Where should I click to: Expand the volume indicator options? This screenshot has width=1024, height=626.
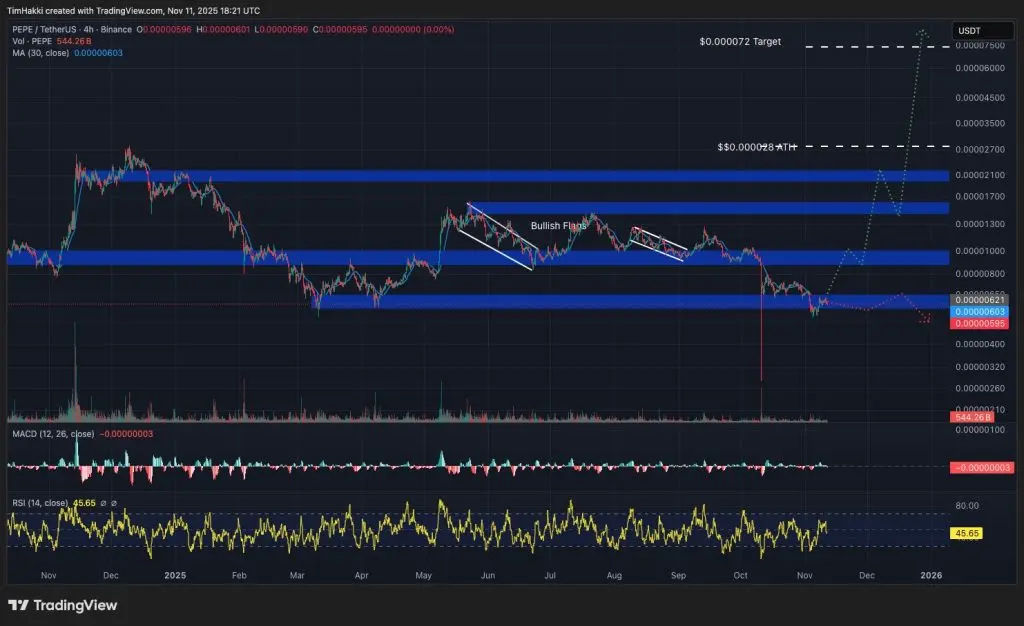[100, 42]
